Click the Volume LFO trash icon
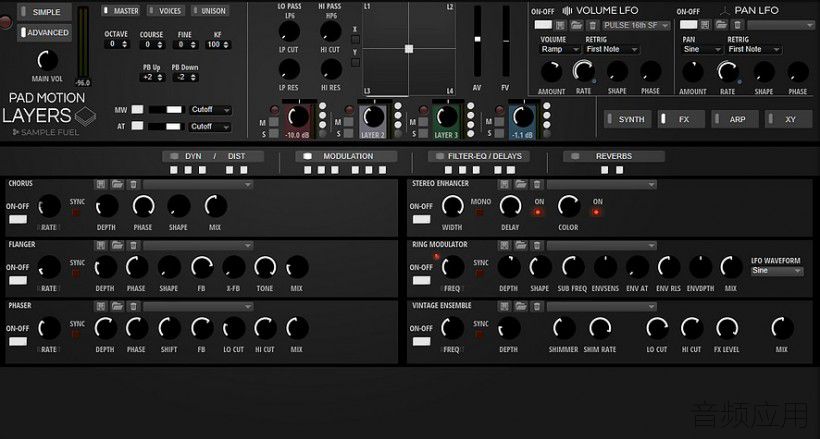Image resolution: width=820 pixels, height=439 pixels. pos(593,25)
